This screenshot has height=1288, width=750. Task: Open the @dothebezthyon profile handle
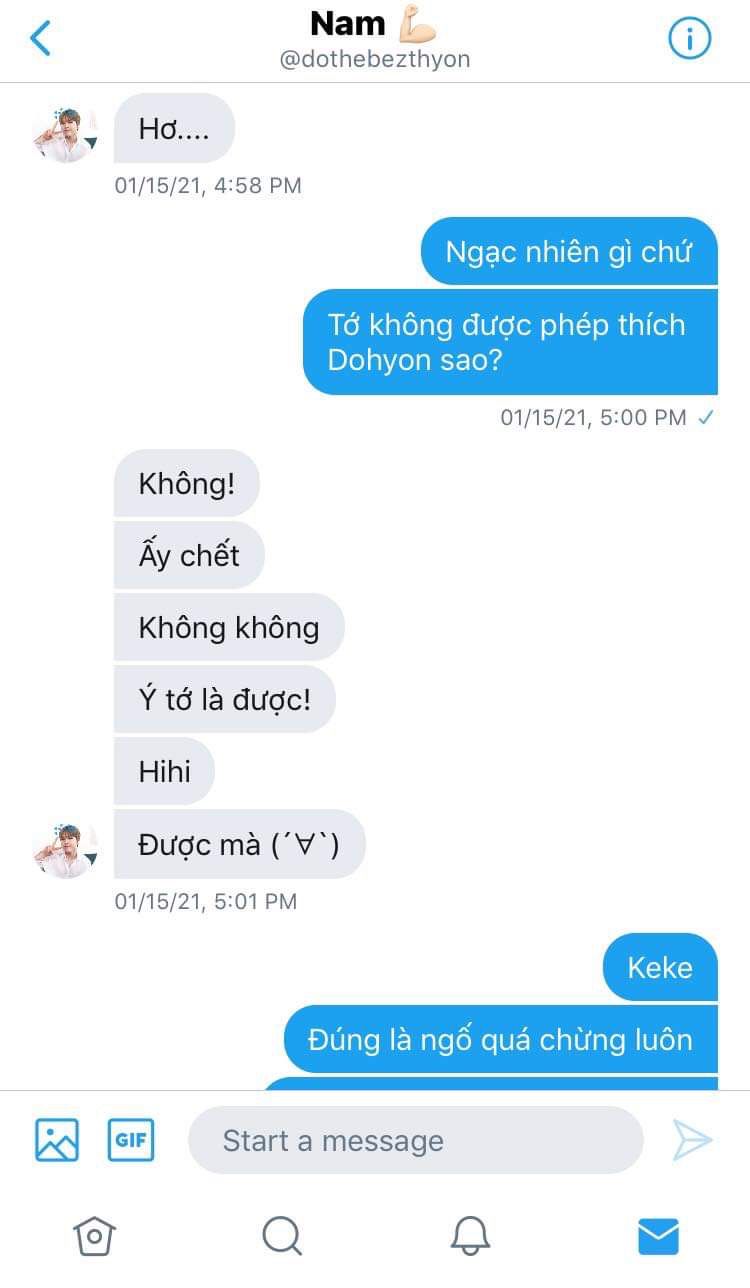pos(375,60)
